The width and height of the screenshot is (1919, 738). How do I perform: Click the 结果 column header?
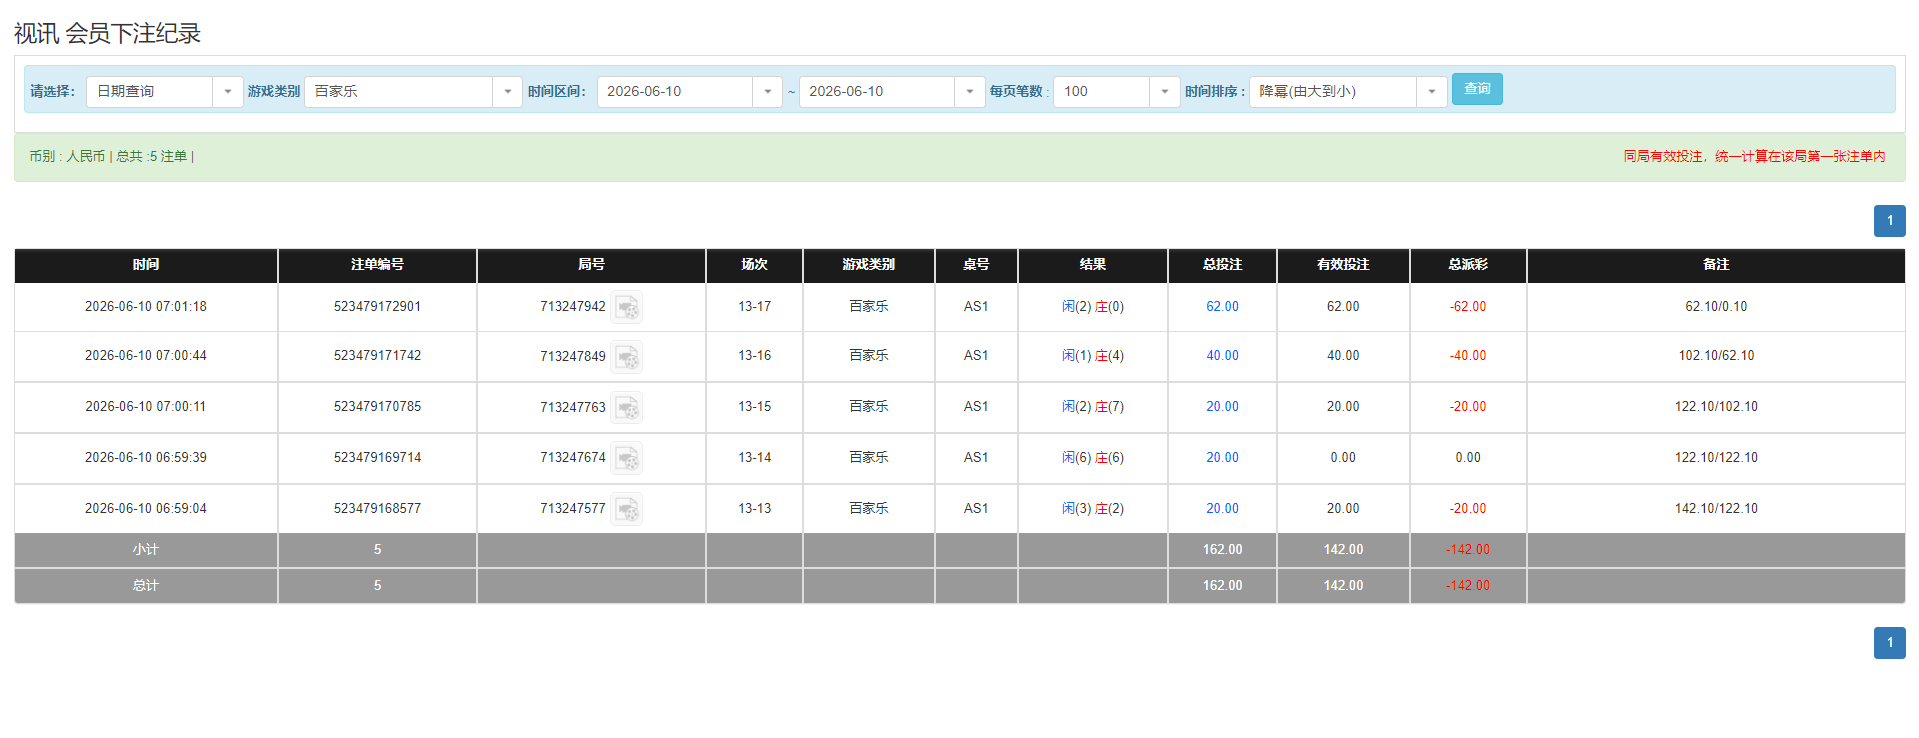coord(1092,265)
